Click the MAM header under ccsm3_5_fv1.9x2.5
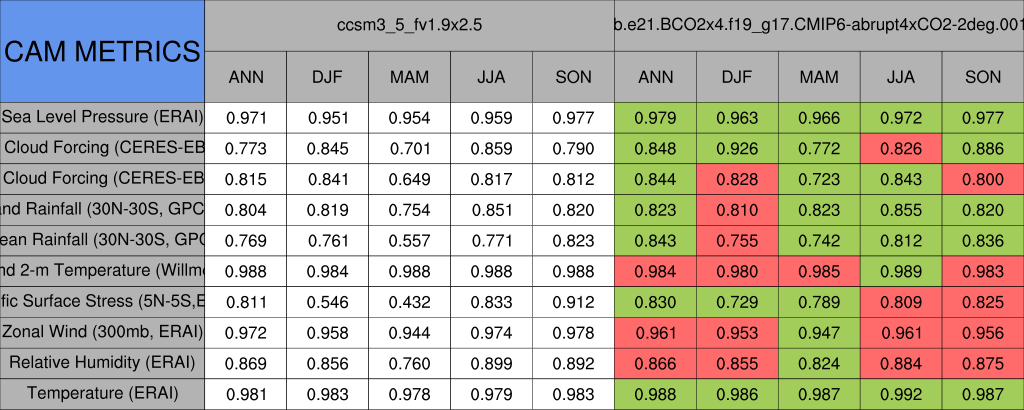This screenshot has height=410, width=1024. [x=409, y=77]
